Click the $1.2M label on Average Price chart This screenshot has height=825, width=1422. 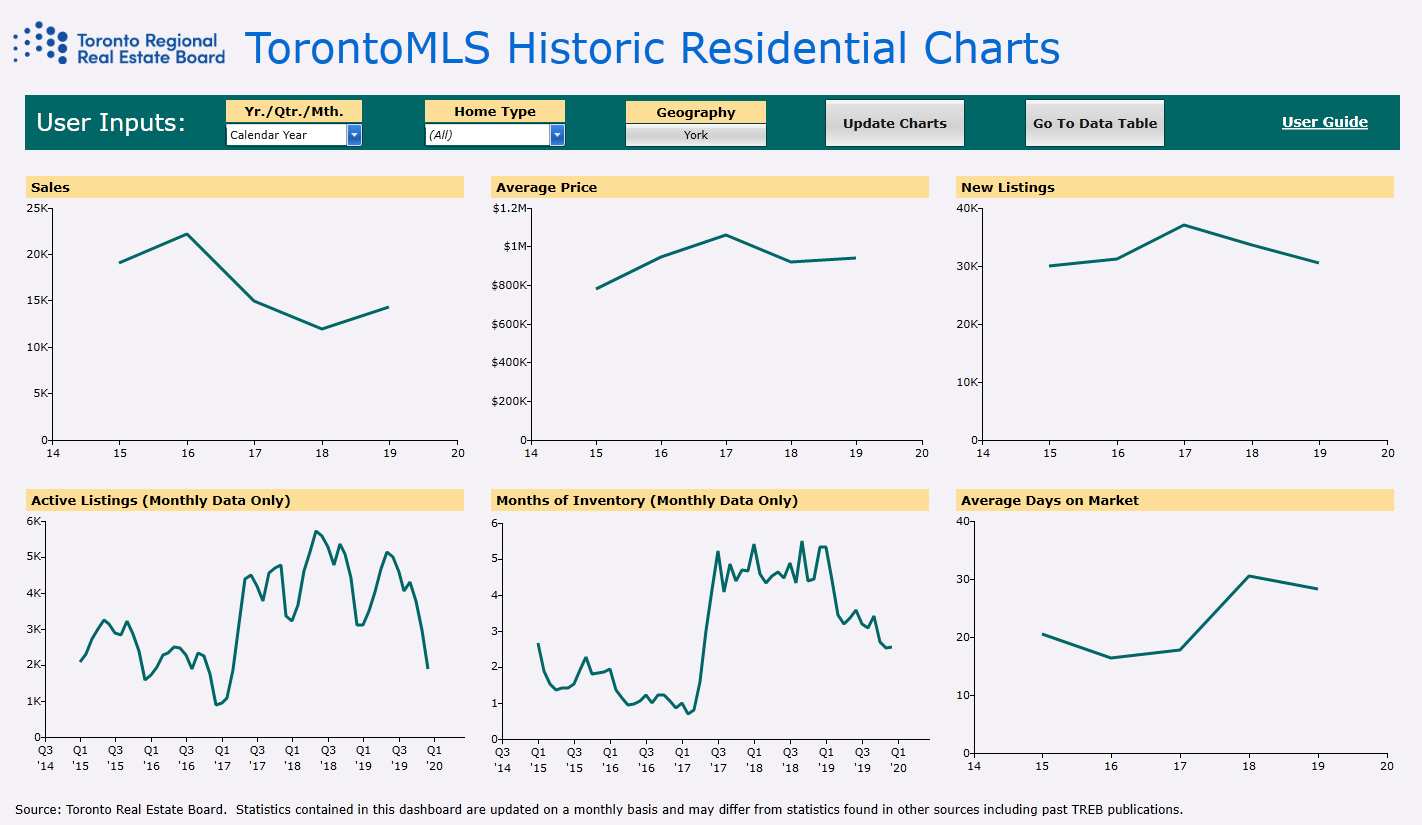coord(509,208)
